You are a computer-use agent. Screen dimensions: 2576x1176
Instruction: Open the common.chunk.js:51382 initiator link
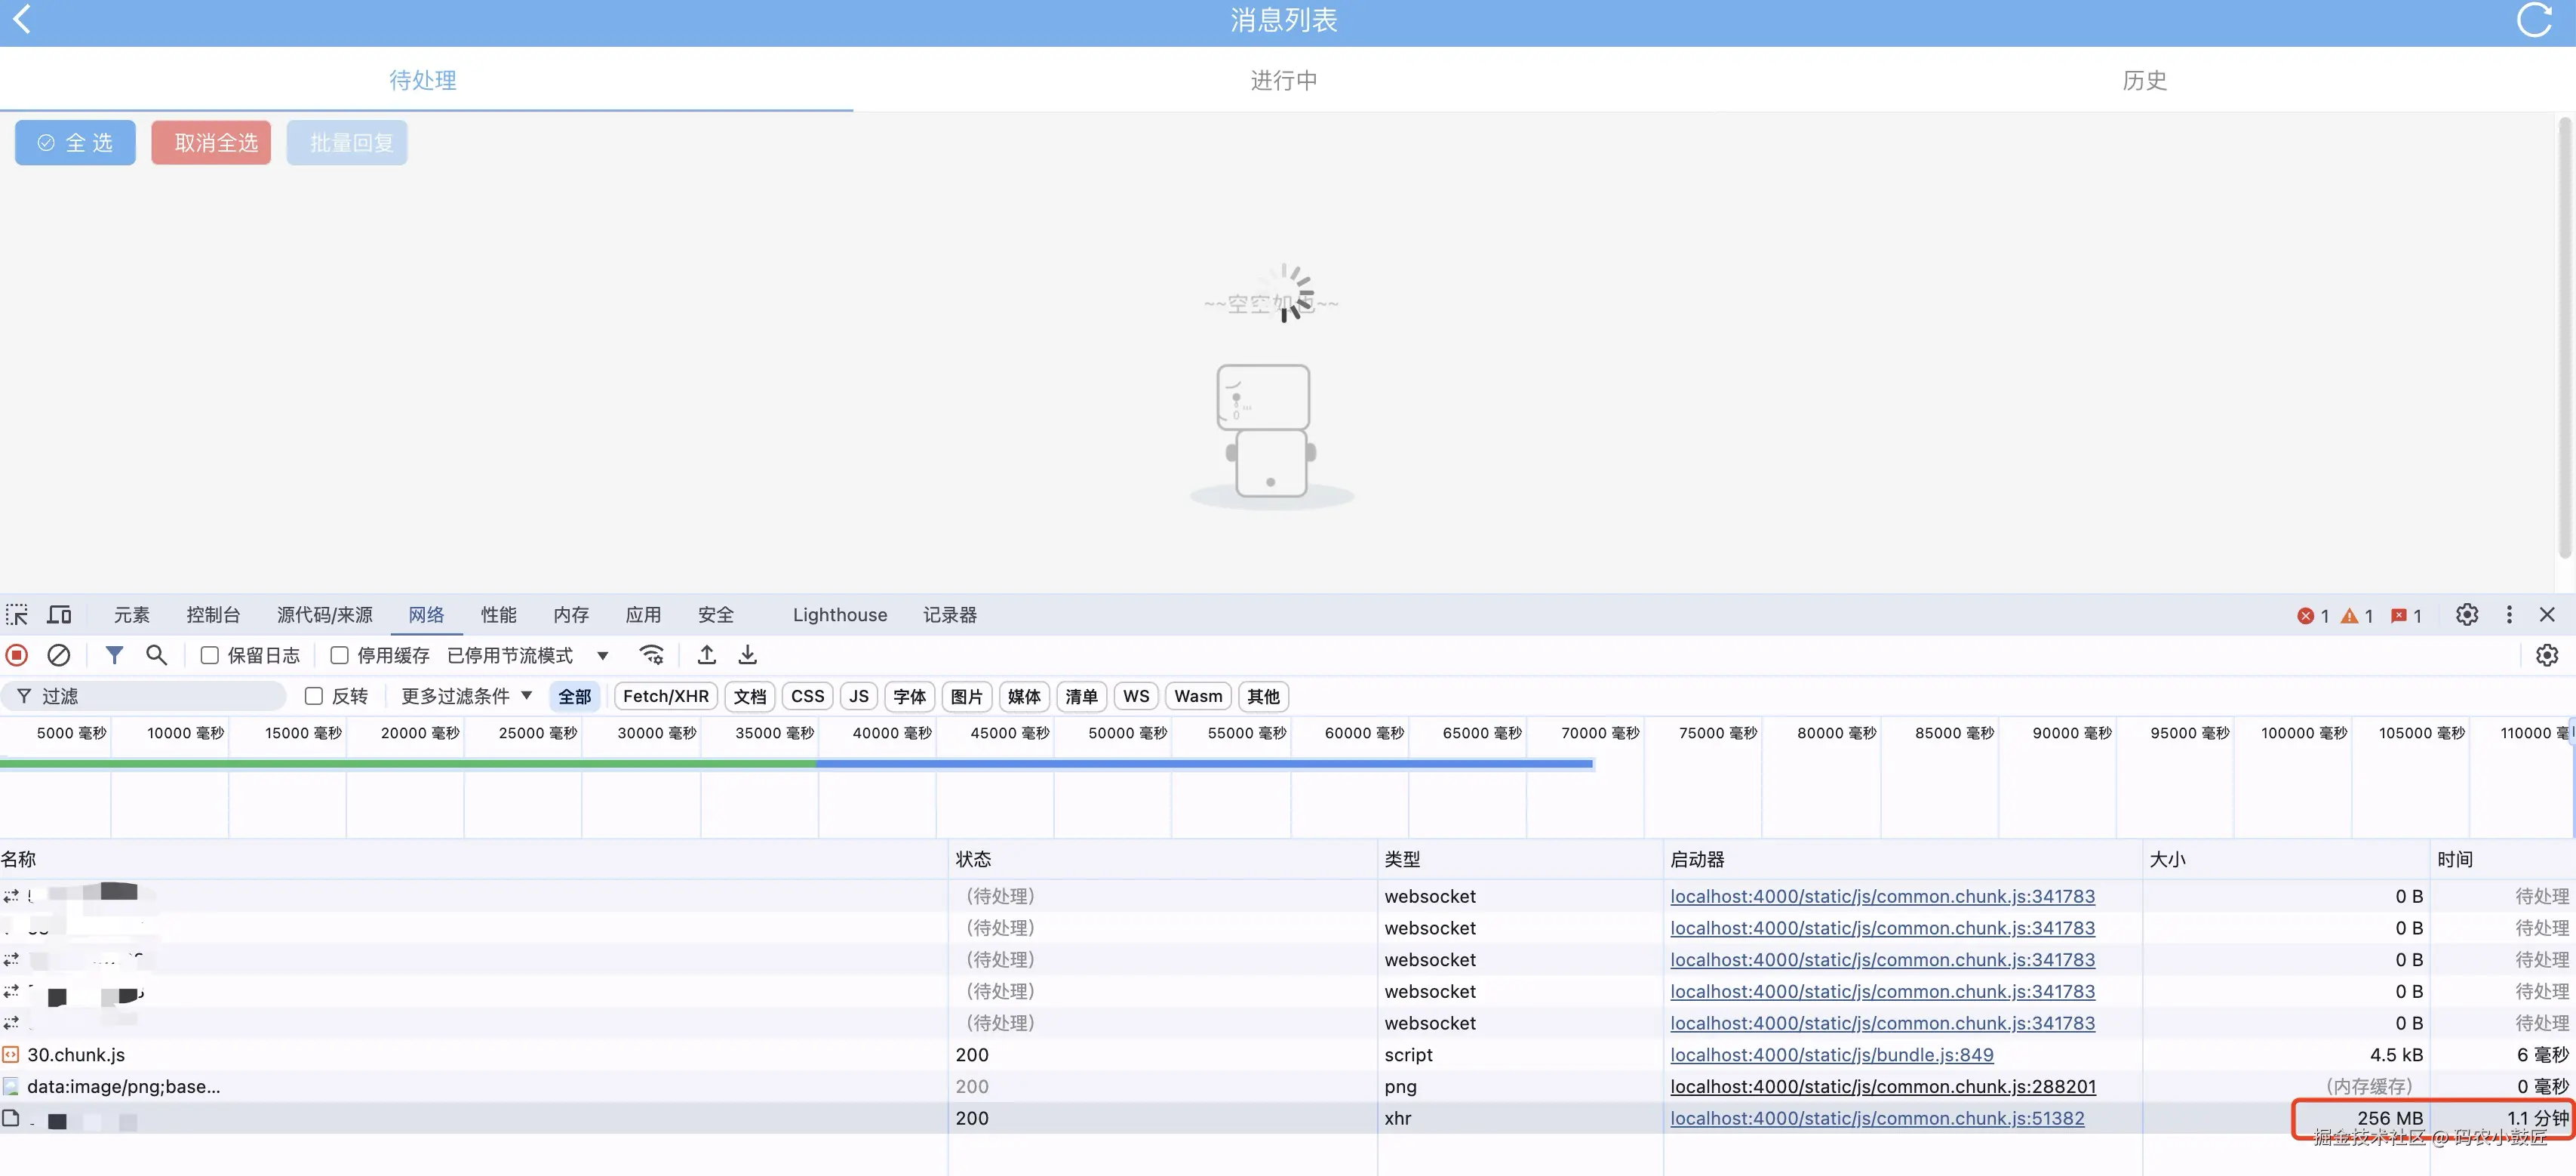tap(1876, 1118)
